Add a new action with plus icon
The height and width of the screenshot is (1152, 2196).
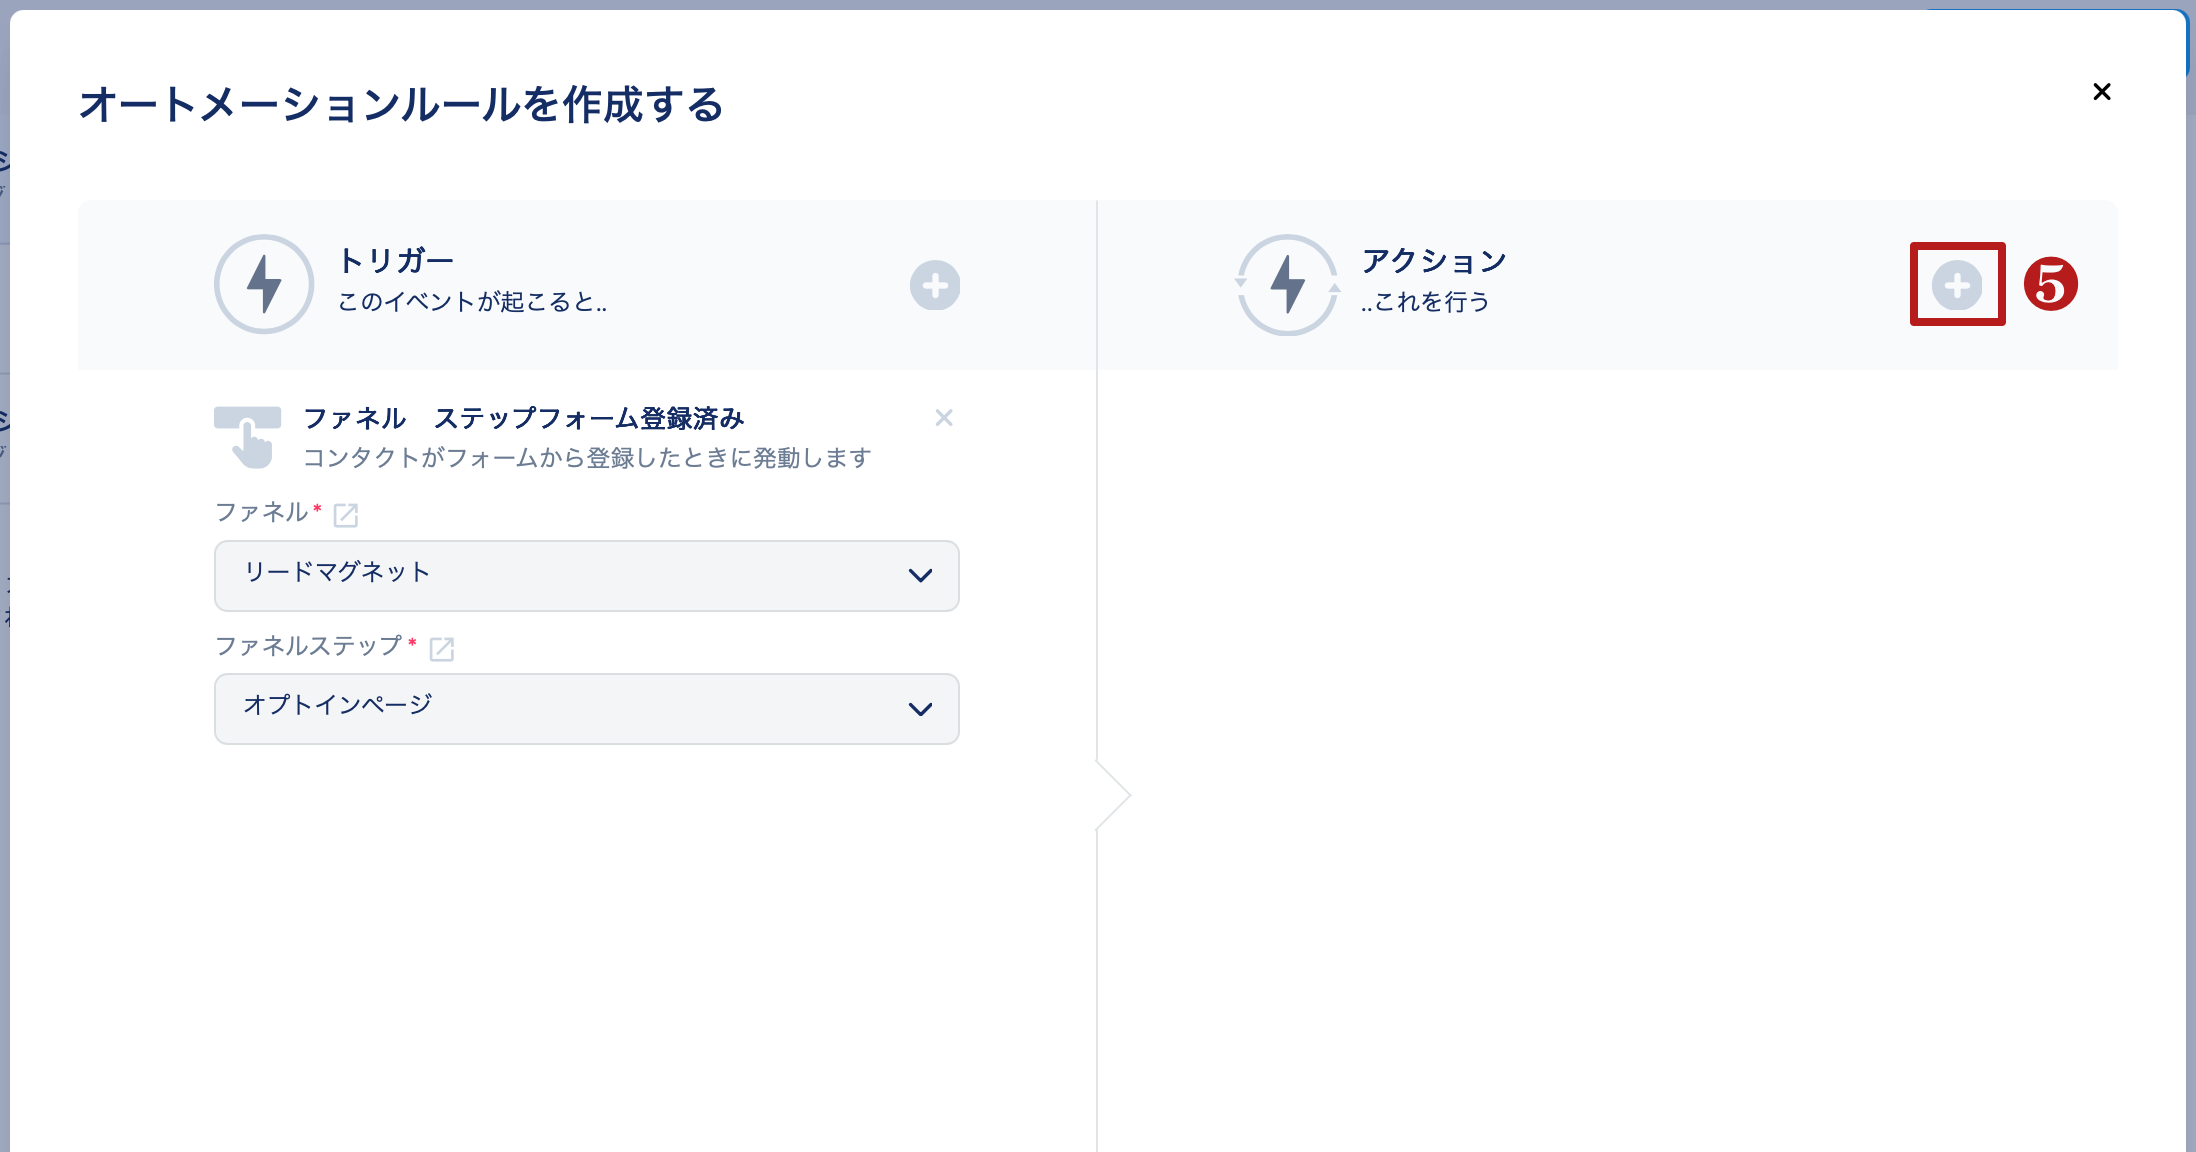1957,286
